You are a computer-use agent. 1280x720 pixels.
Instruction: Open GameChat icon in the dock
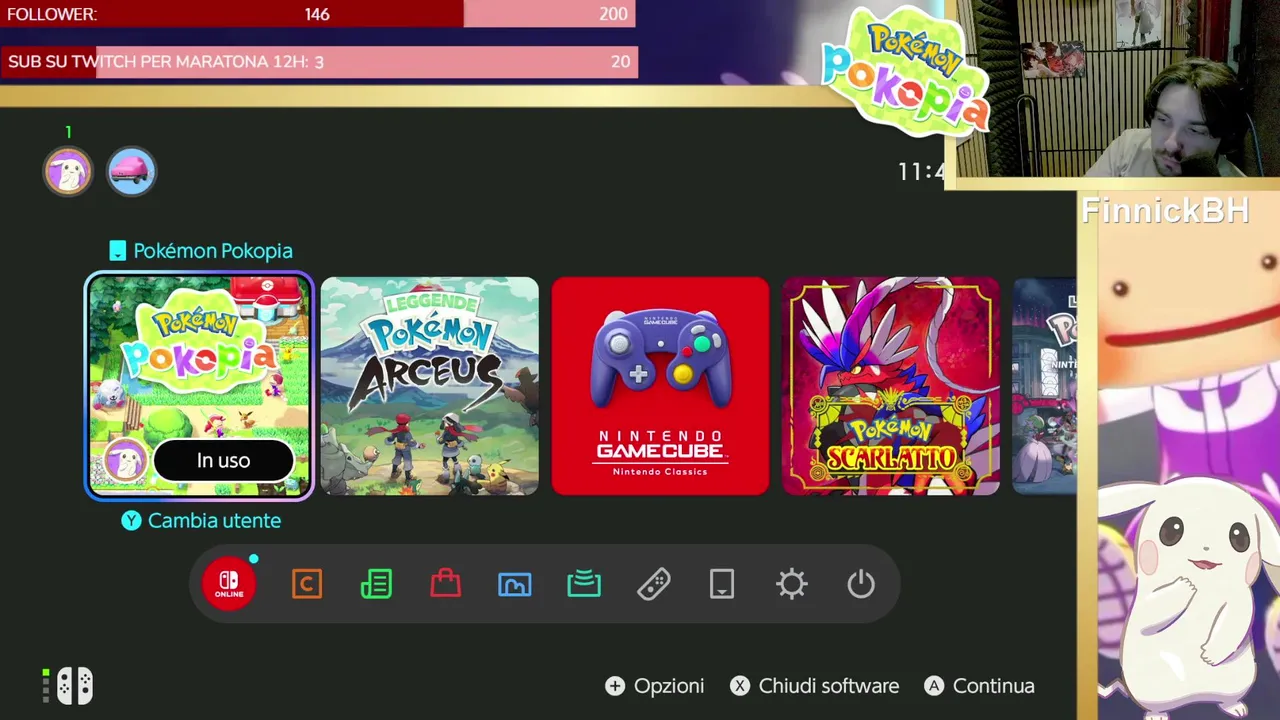tap(307, 584)
